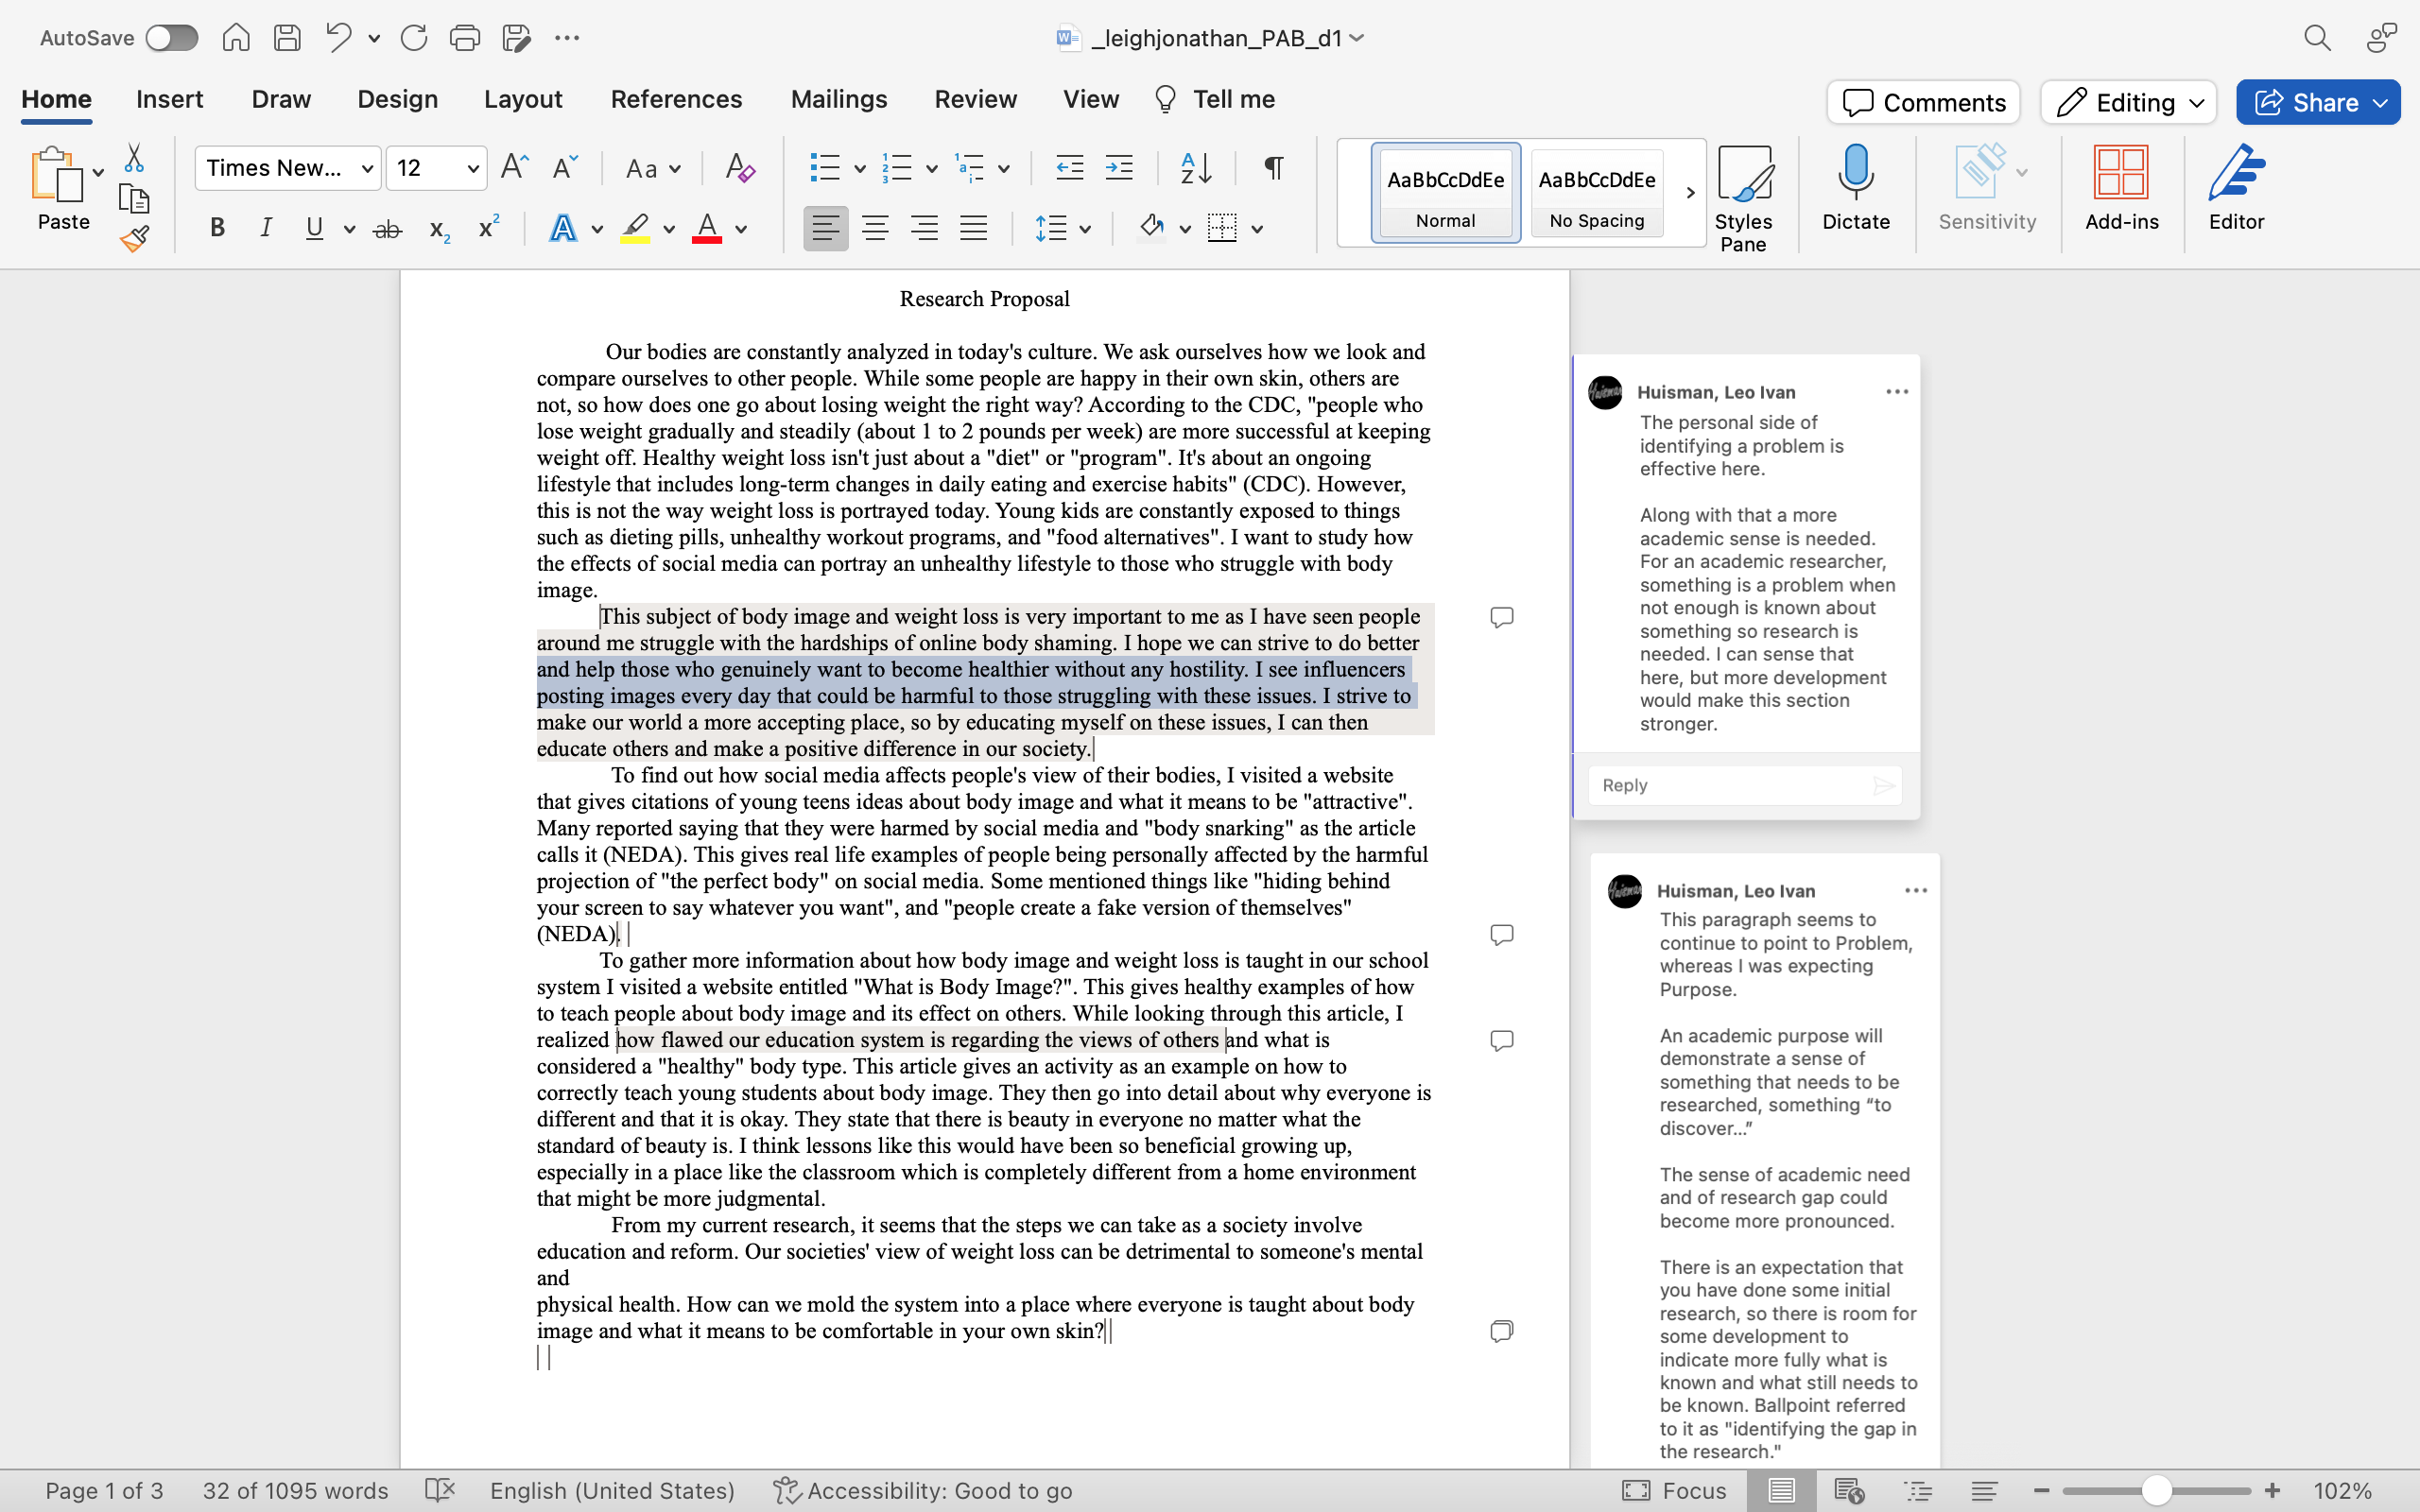Launch the Editor tool

[x=2236, y=190]
